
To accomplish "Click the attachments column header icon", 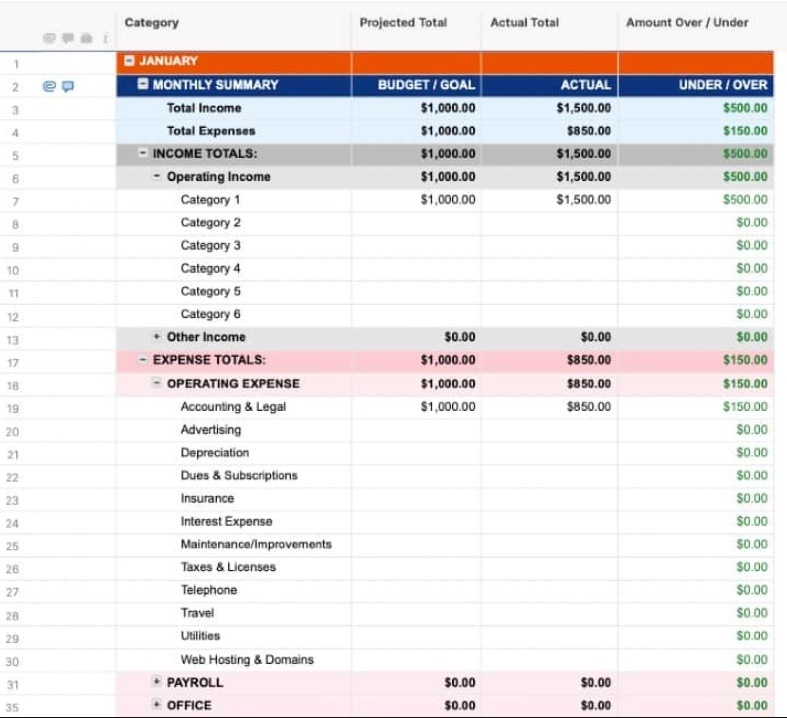I will click(x=49, y=38).
